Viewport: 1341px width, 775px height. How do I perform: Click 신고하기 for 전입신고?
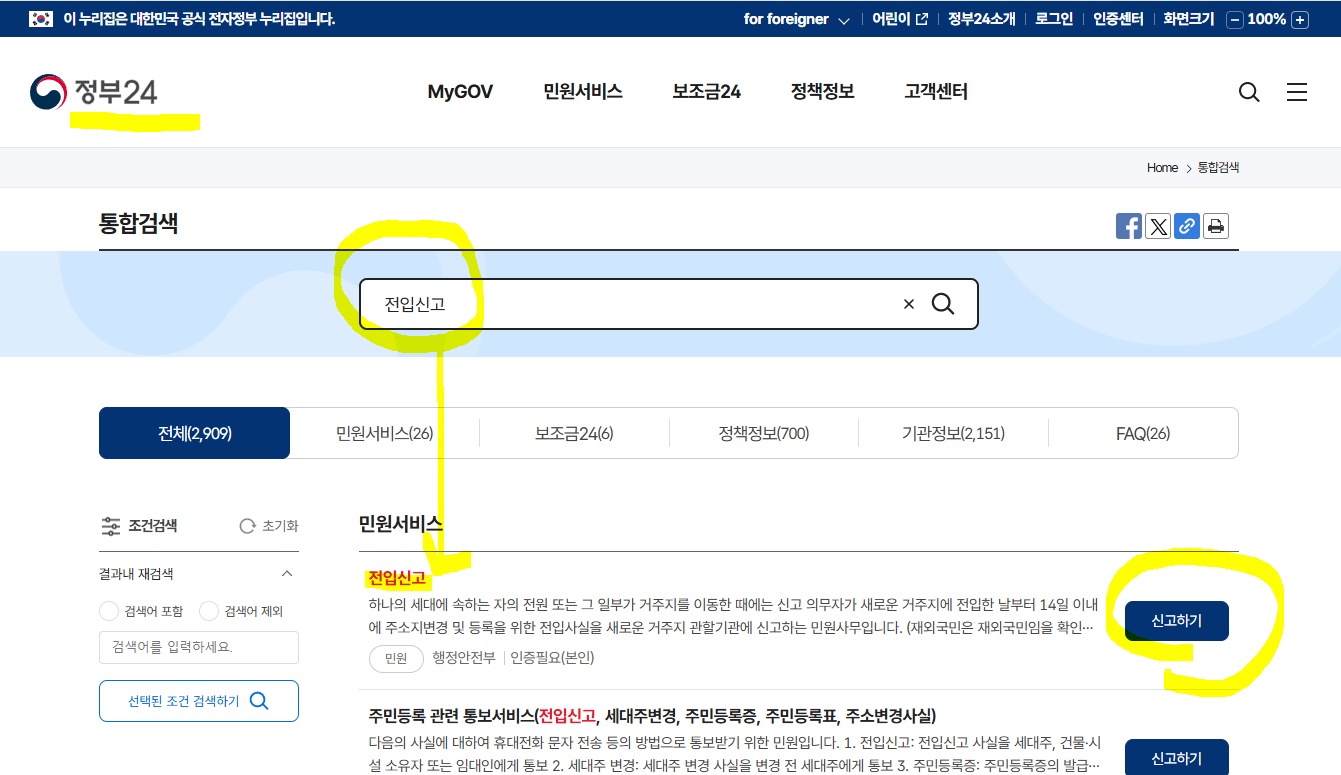1177,621
